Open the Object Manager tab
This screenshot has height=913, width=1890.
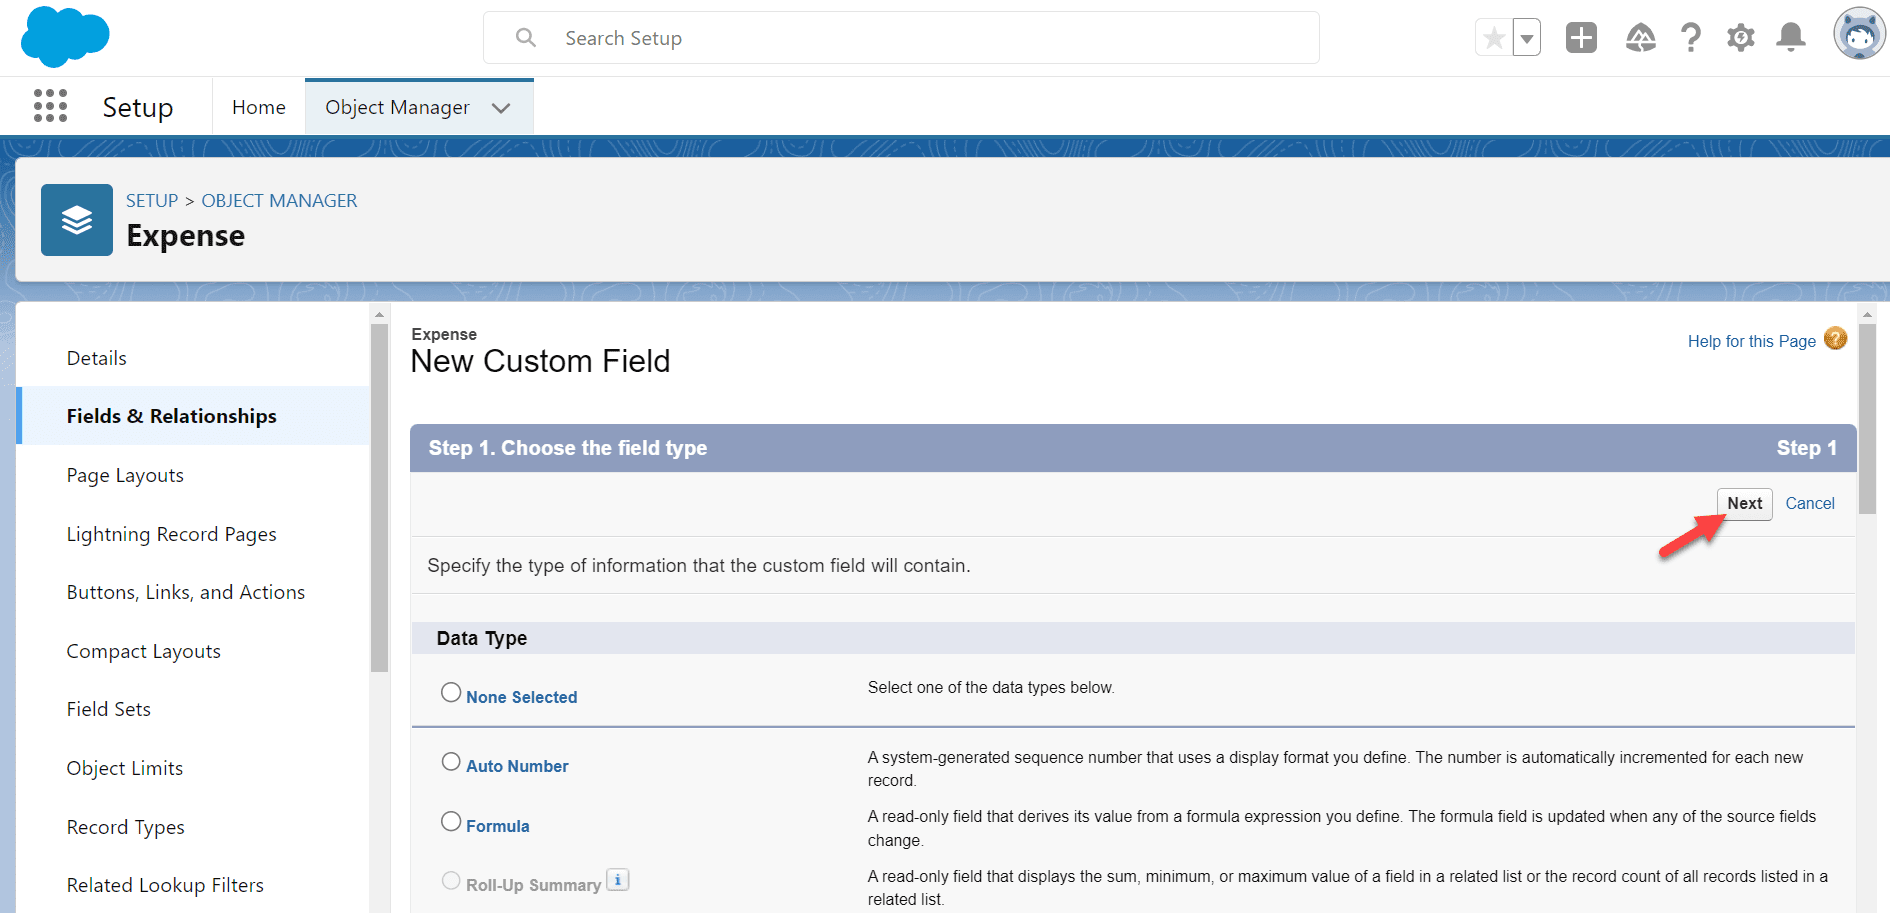point(397,107)
